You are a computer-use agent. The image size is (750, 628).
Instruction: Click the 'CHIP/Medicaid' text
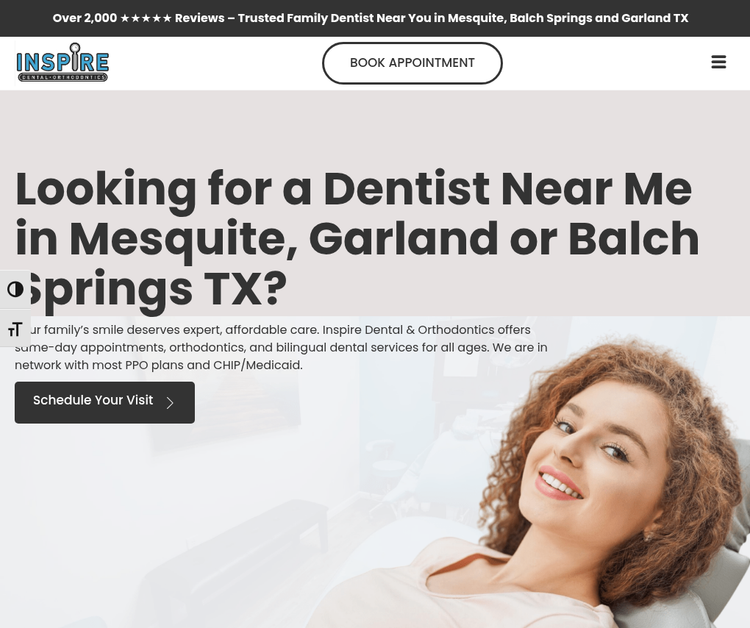tap(257, 365)
